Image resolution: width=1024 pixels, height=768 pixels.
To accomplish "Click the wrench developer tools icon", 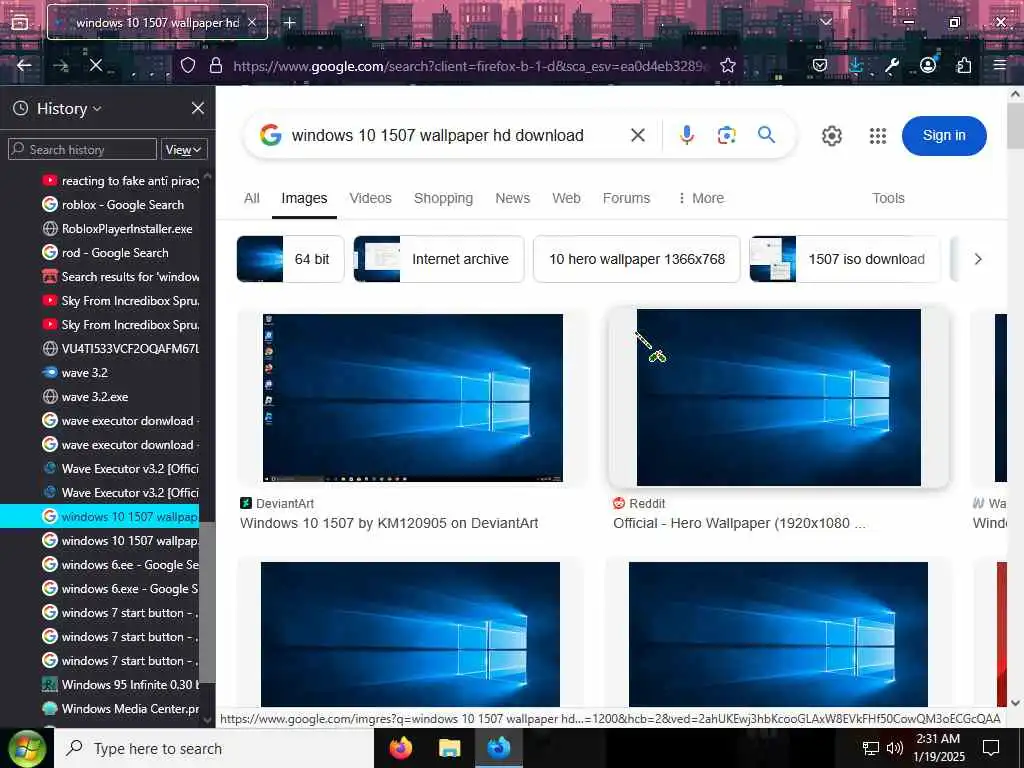I will [891, 65].
